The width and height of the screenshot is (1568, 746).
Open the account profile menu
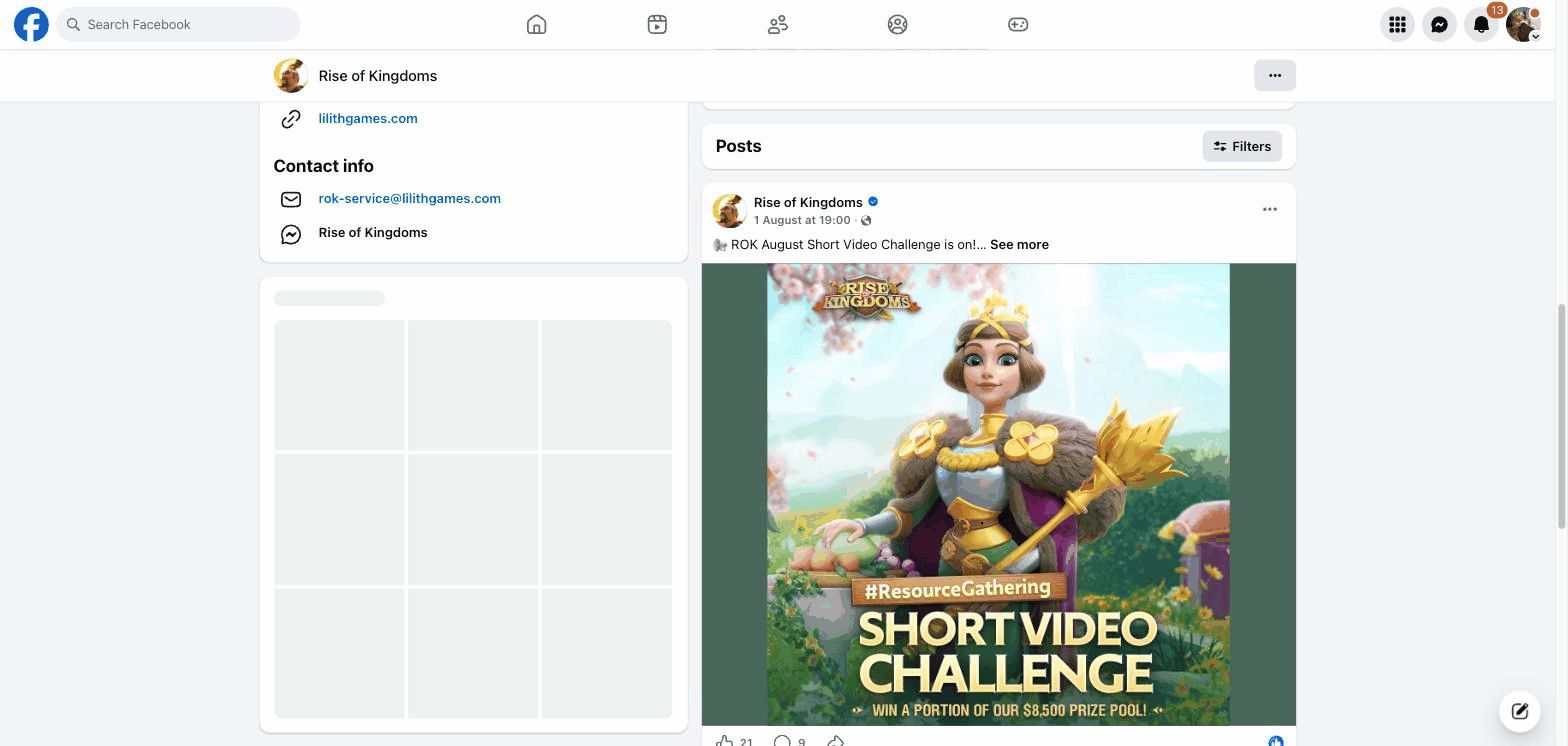tap(1523, 24)
